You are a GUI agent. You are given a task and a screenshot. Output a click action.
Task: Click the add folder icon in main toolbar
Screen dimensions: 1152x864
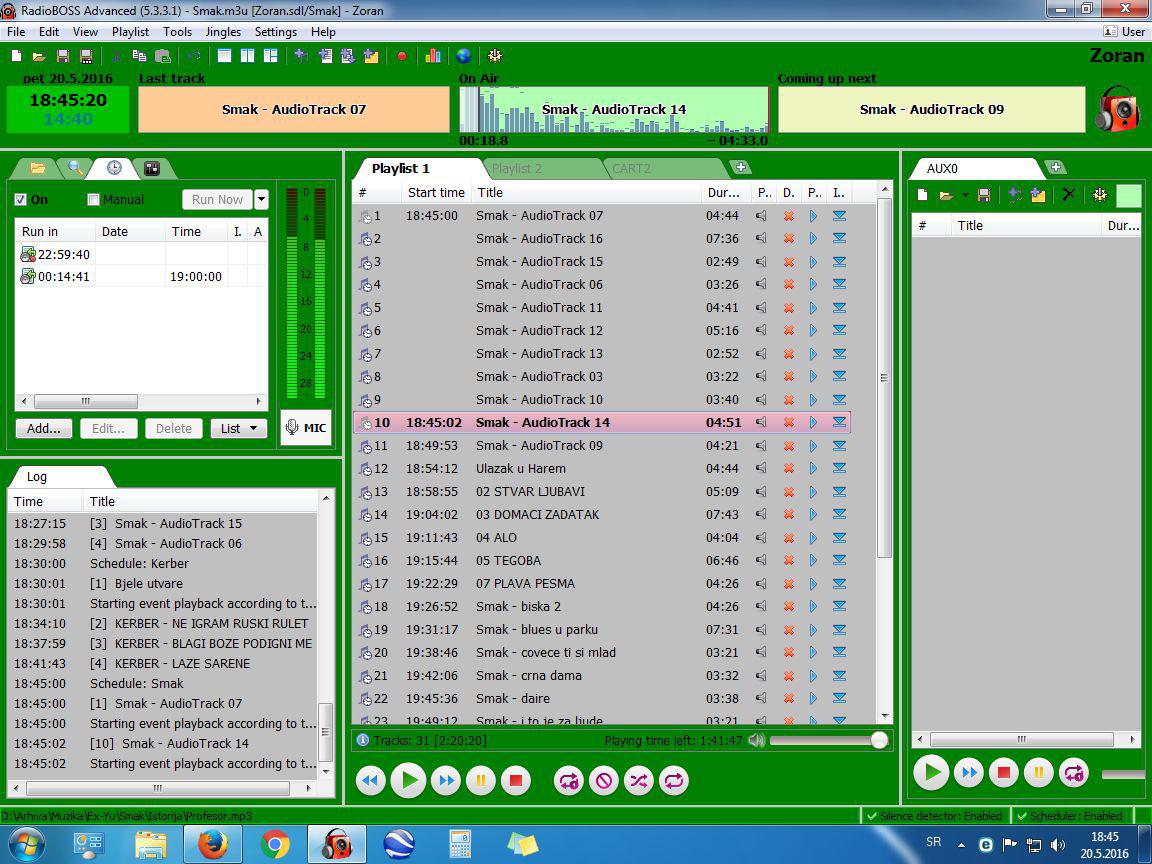coord(371,56)
